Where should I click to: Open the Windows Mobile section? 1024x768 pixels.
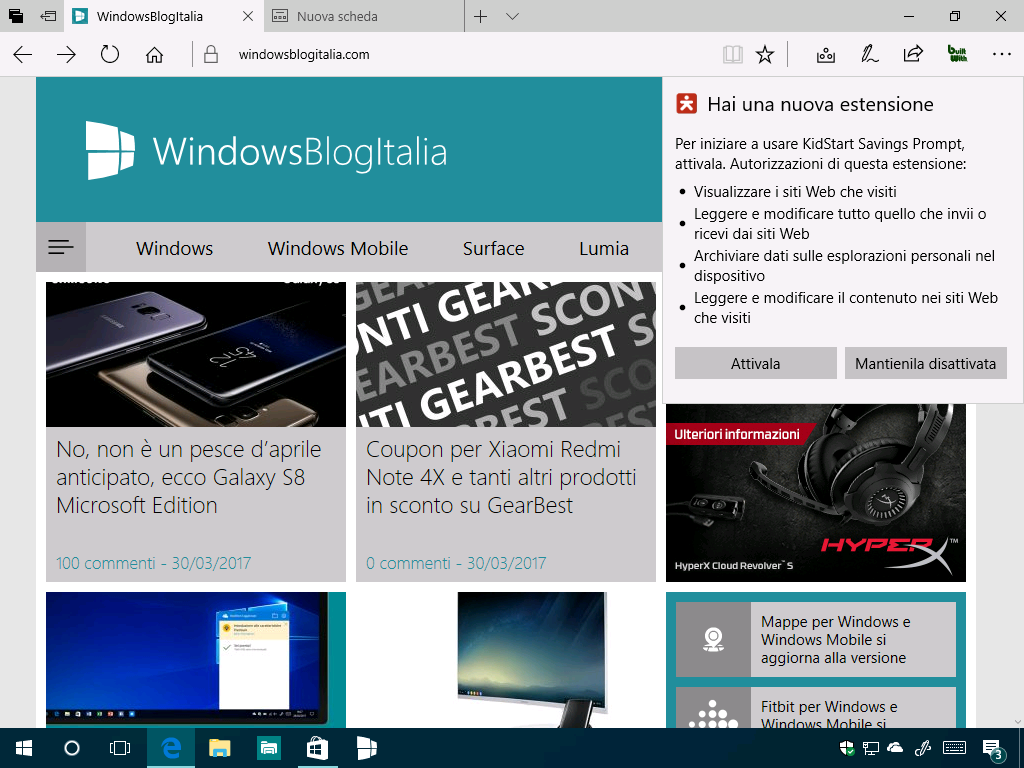338,248
